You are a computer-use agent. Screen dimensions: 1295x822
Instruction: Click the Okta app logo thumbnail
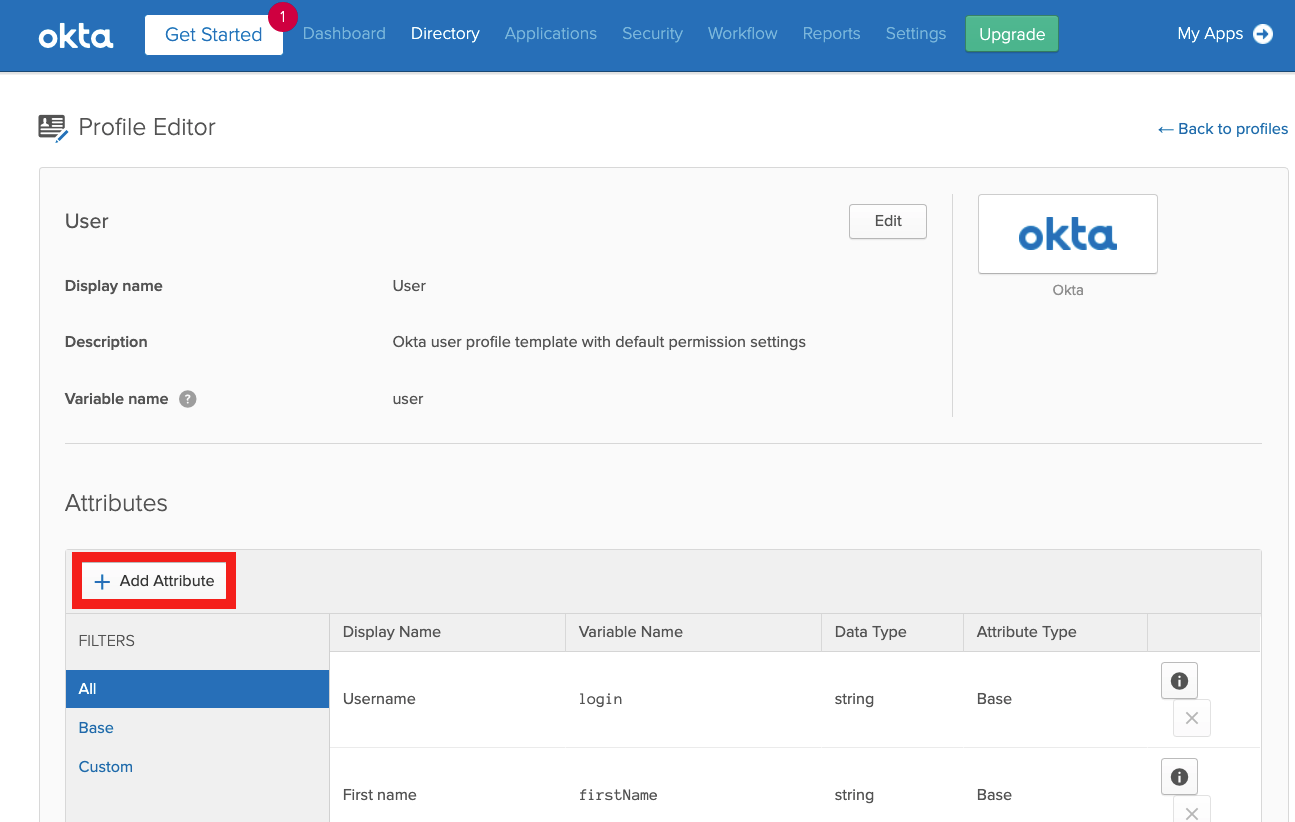(x=1067, y=234)
